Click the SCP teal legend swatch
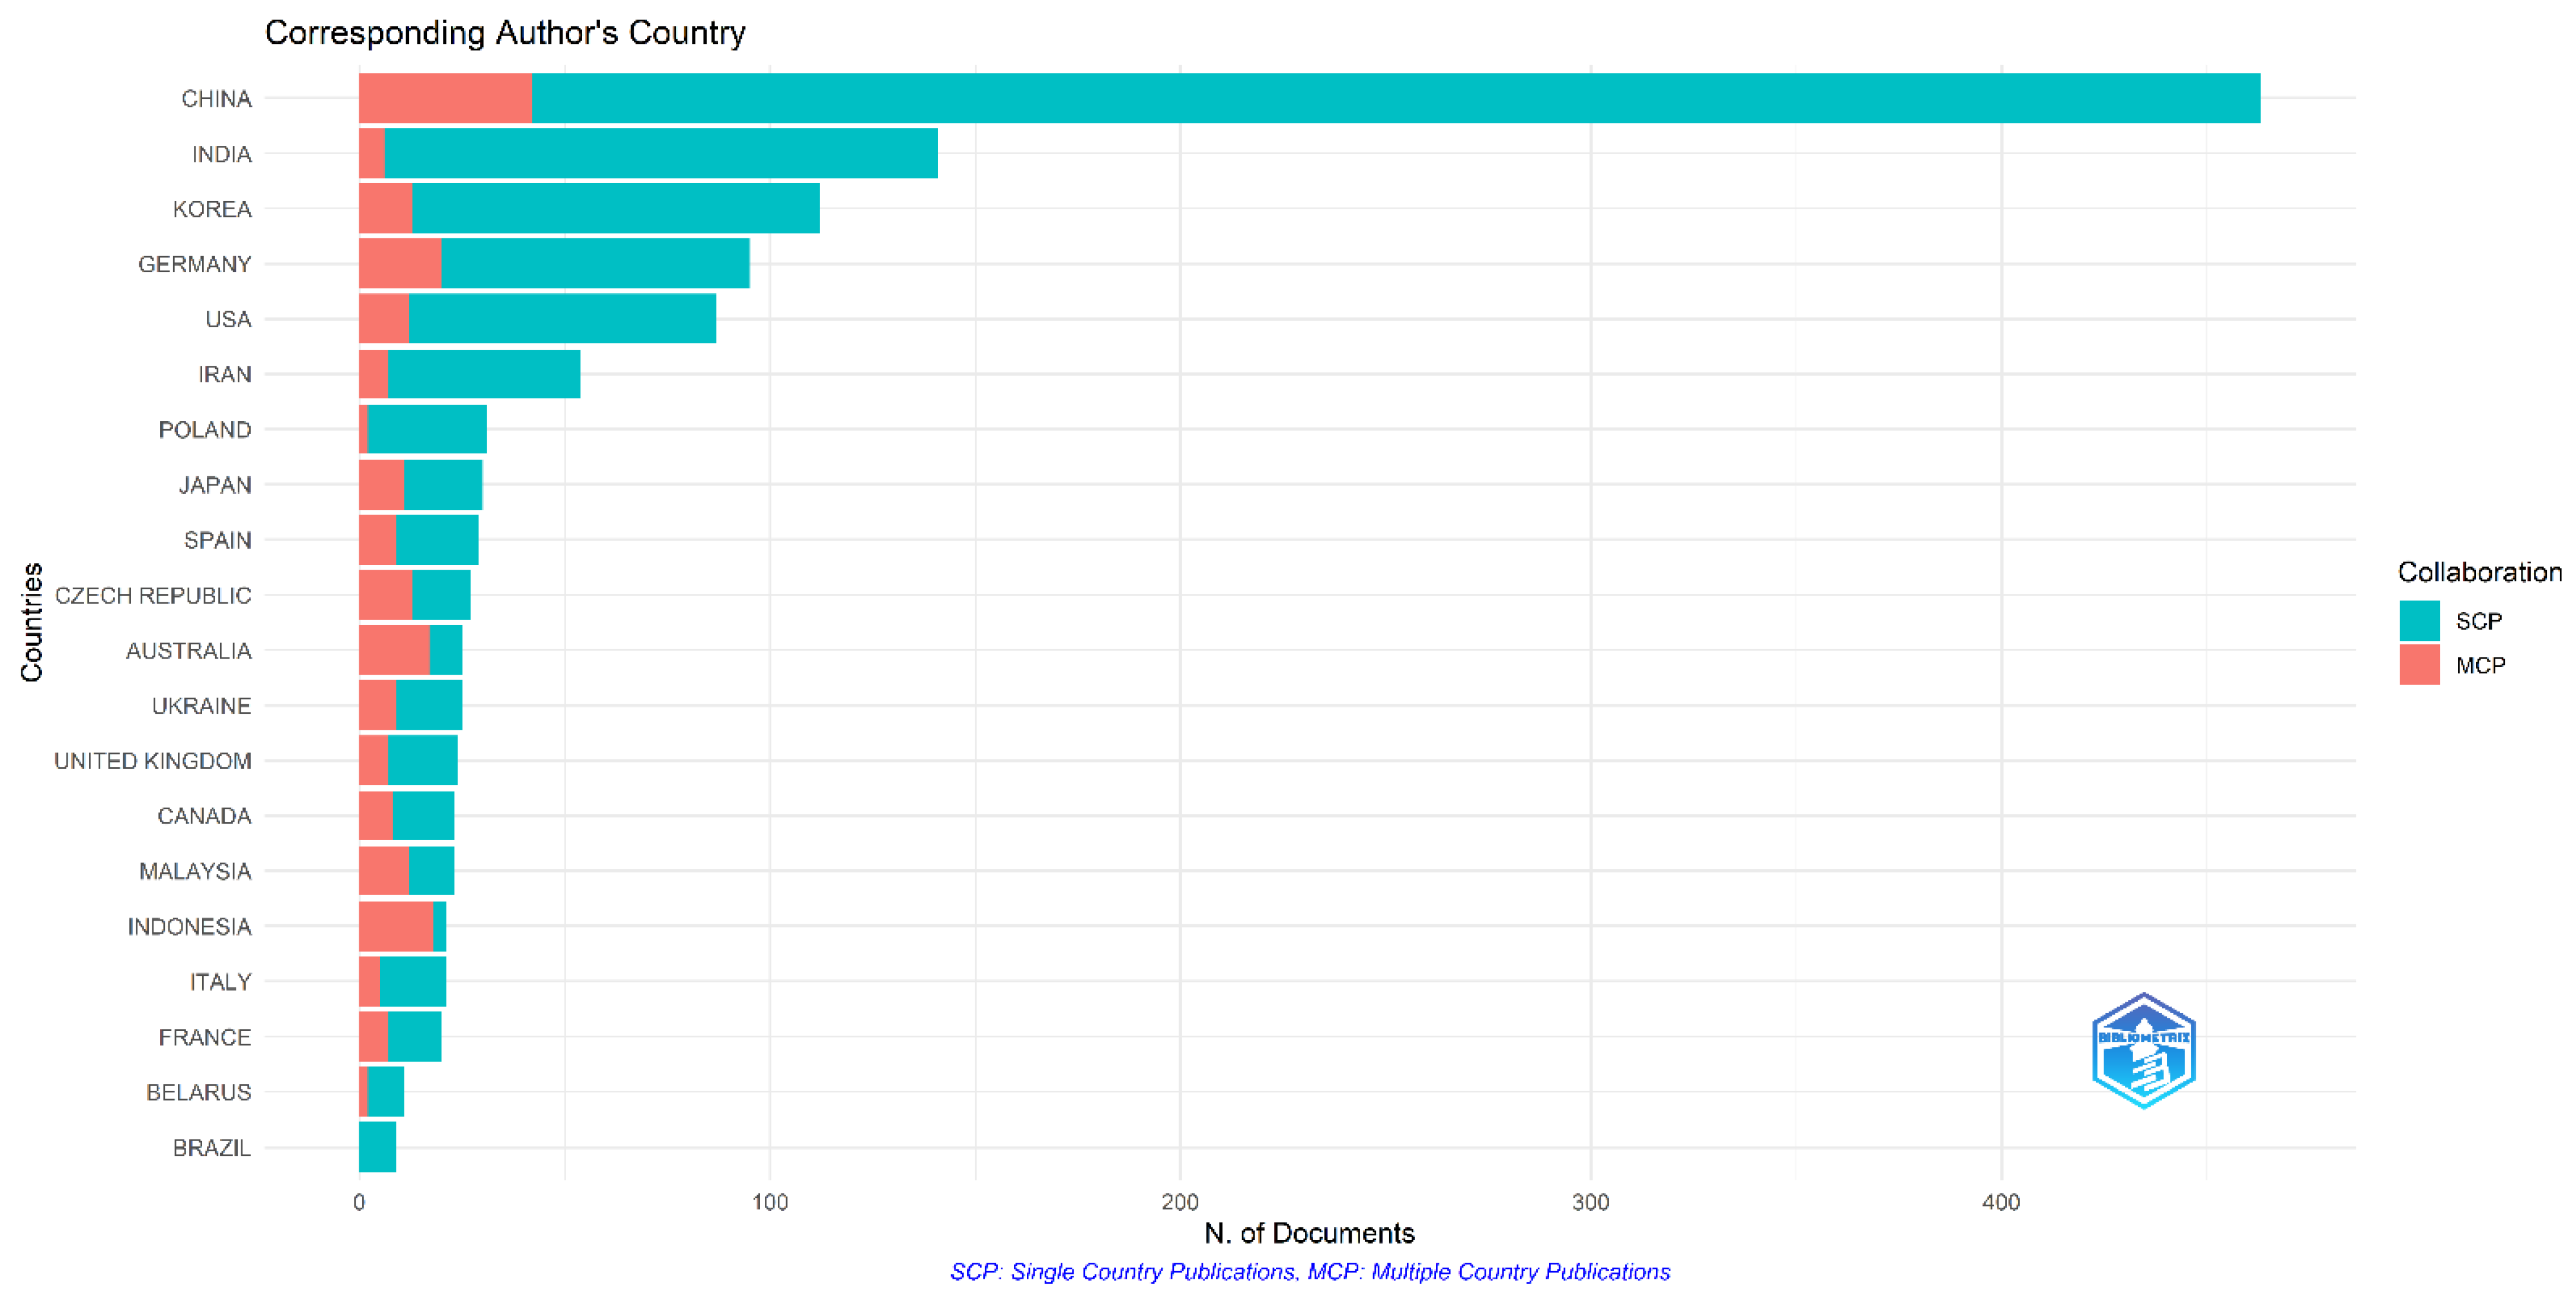 [2419, 621]
